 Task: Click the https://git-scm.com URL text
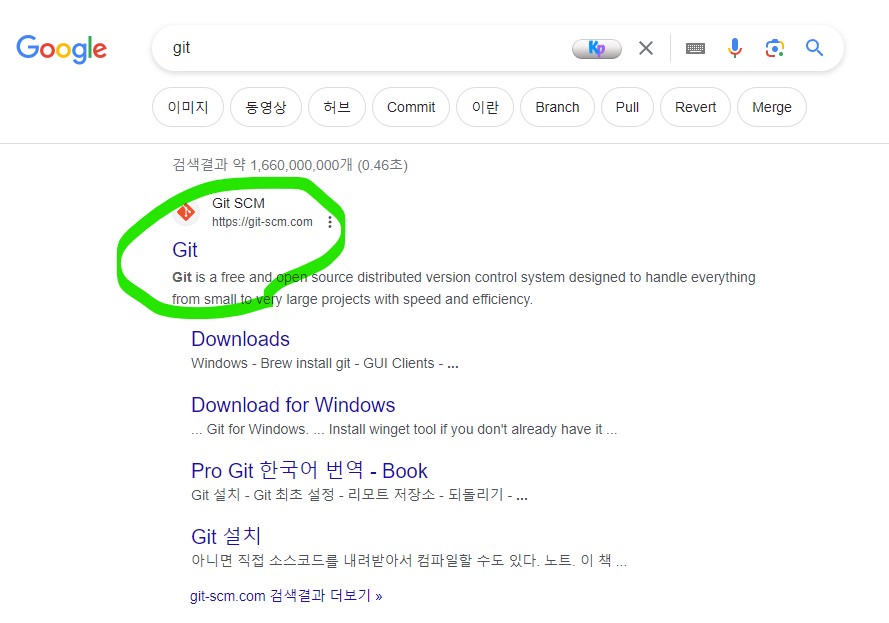(262, 222)
